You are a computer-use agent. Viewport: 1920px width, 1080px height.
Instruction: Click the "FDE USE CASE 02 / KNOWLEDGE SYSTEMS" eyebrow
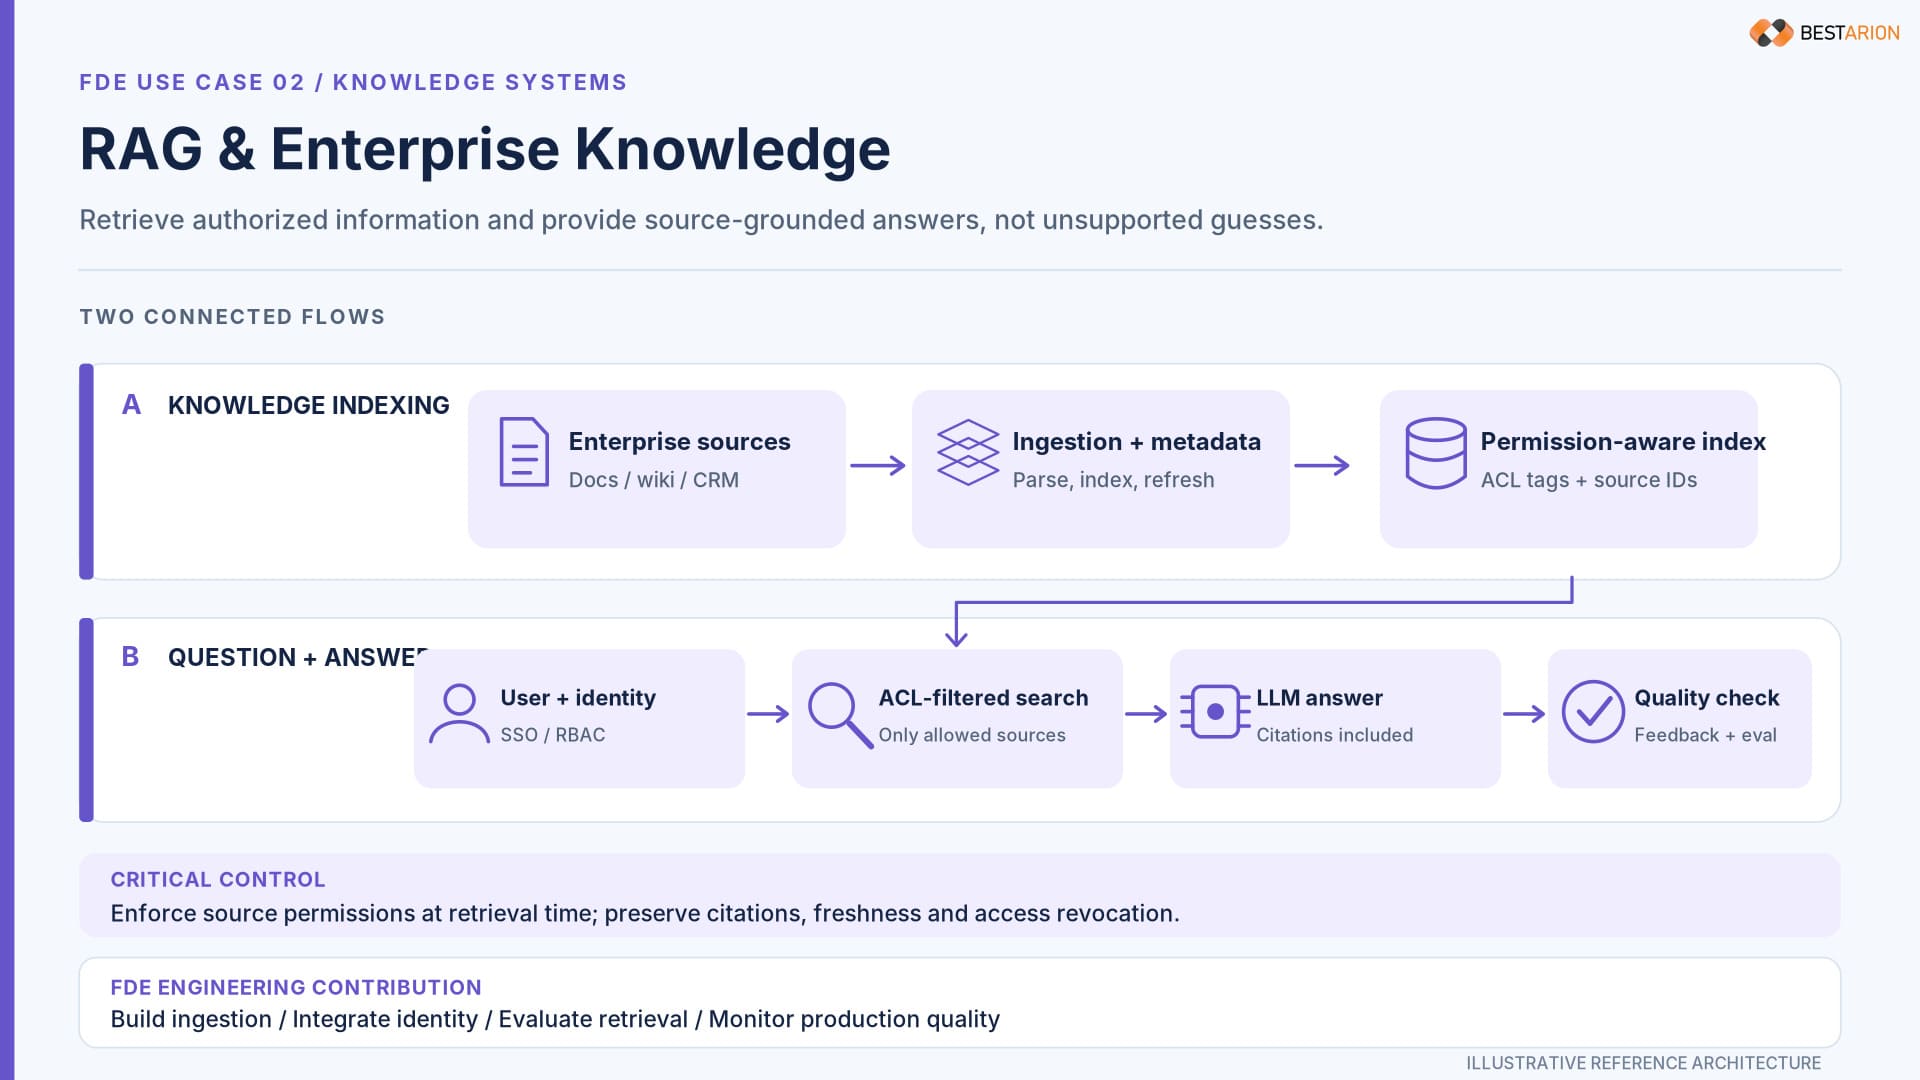point(353,82)
